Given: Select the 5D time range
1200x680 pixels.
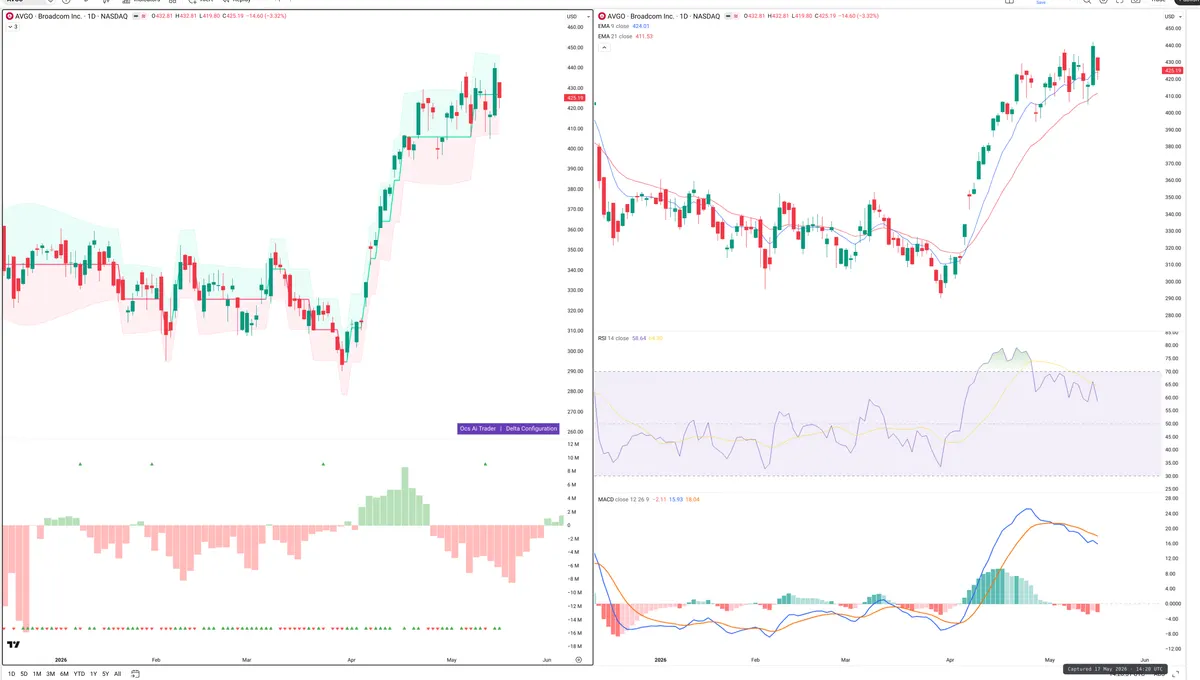Looking at the screenshot, I should (24, 674).
